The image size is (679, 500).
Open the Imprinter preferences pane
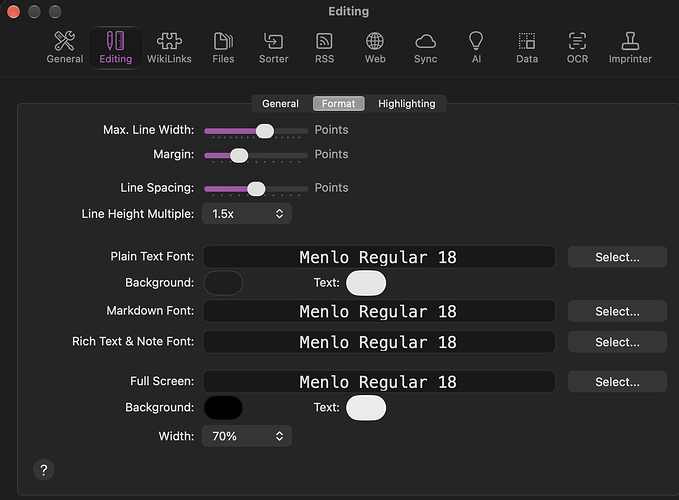point(630,48)
